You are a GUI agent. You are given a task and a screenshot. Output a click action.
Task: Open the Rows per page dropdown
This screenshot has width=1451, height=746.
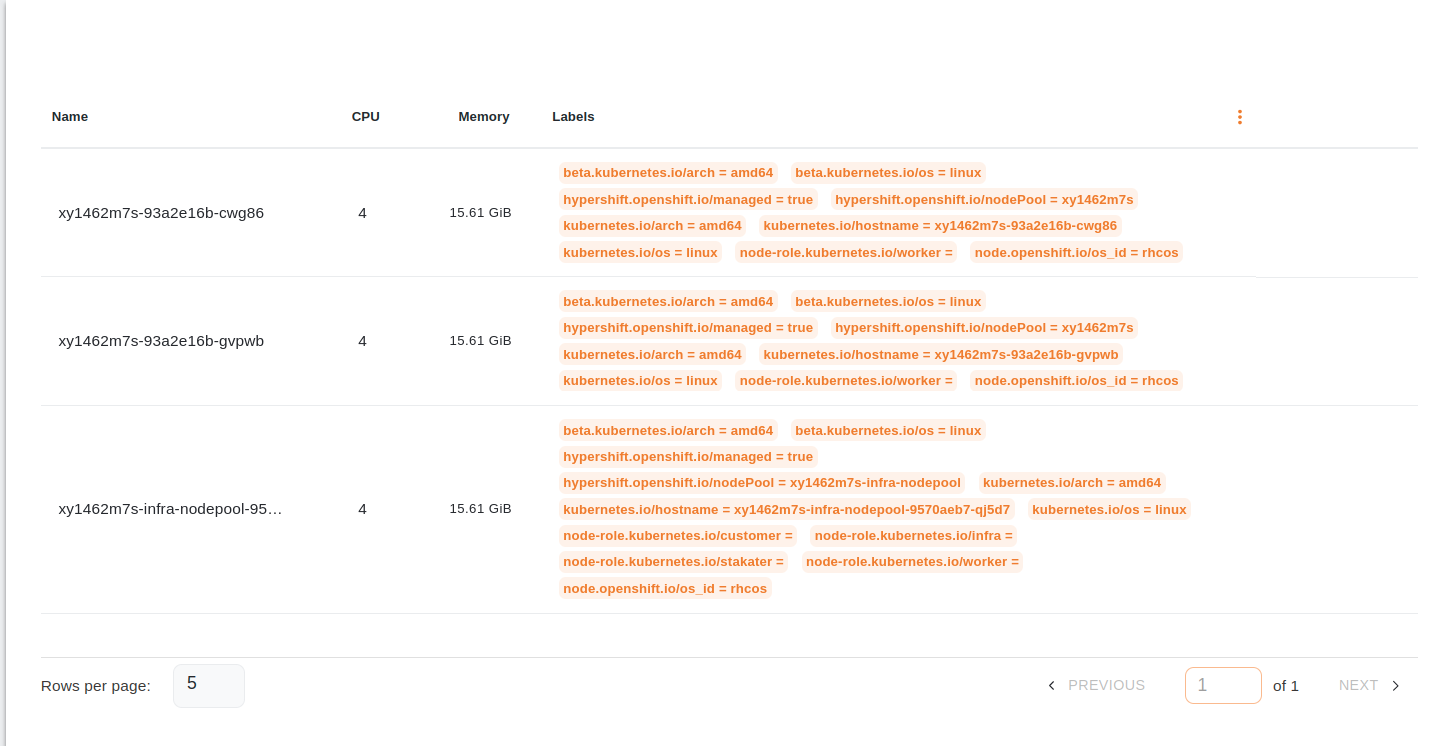pyautogui.click(x=208, y=686)
